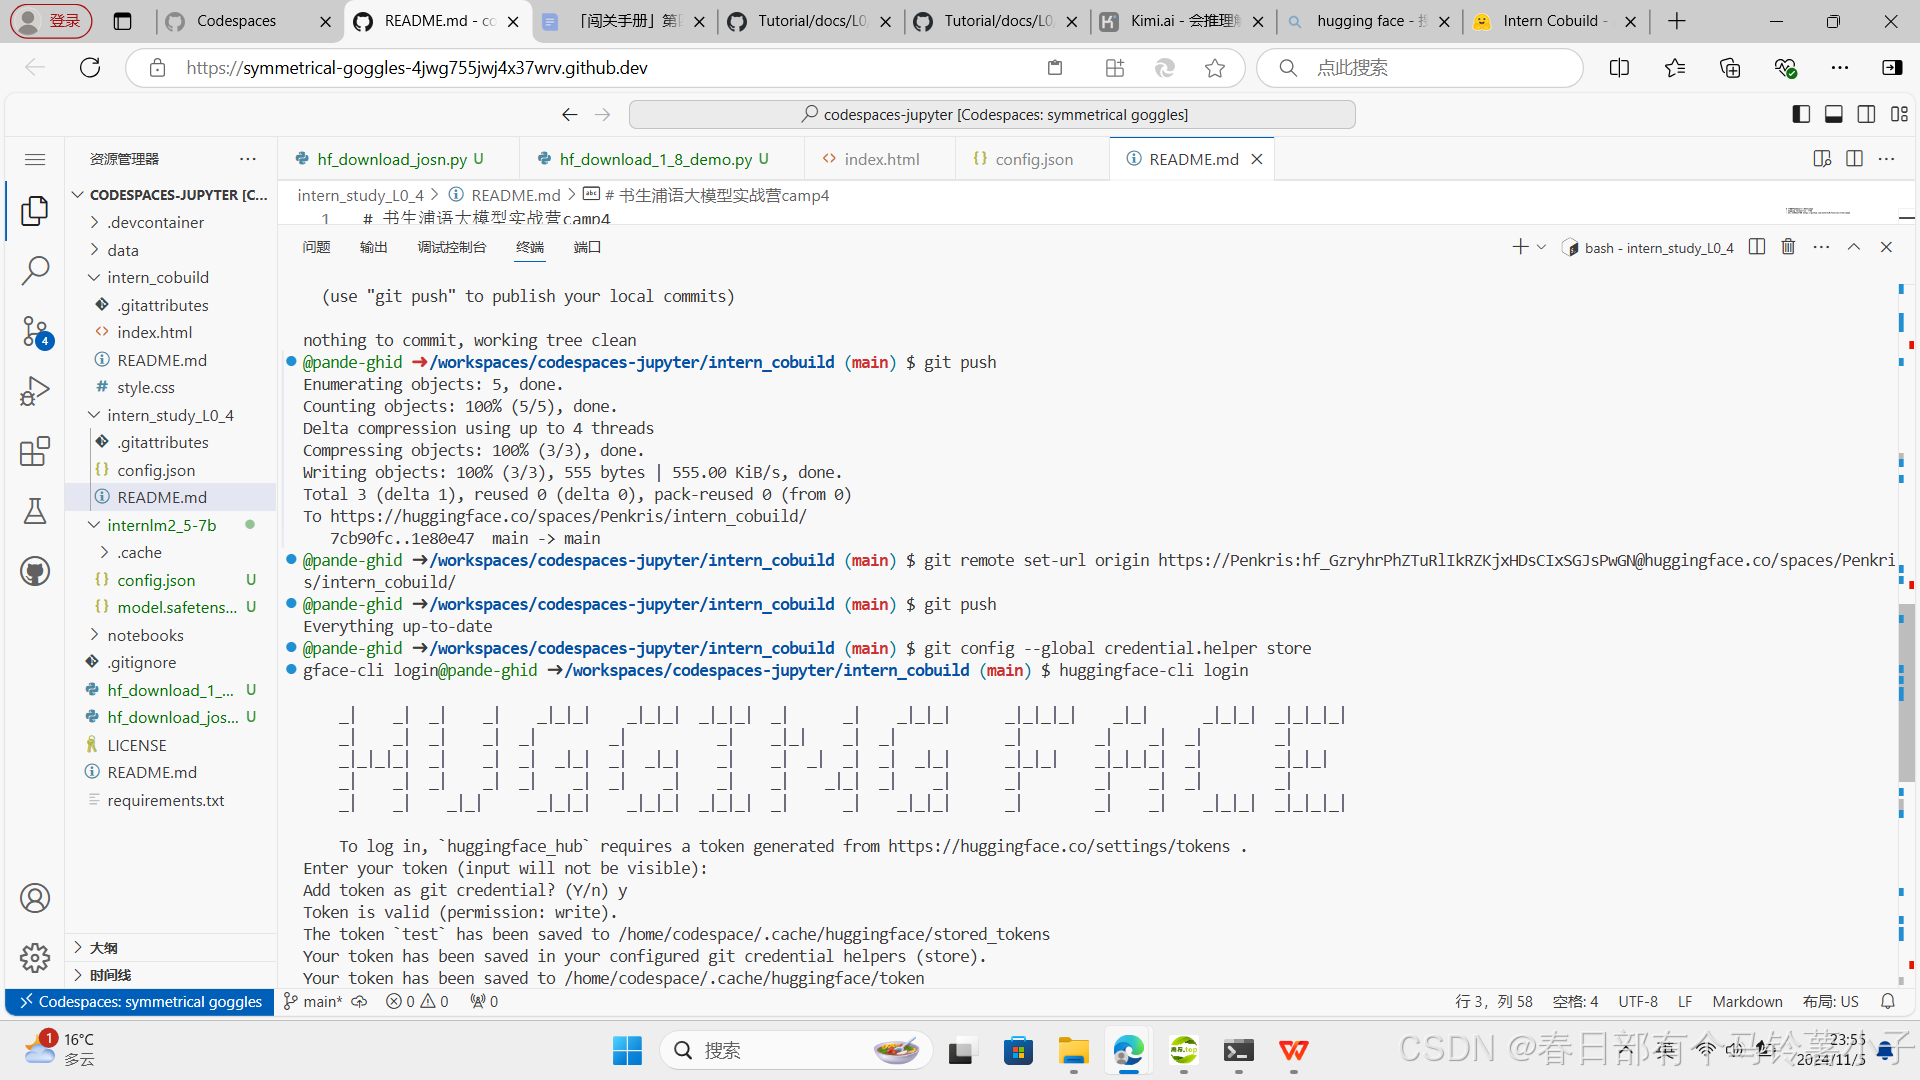This screenshot has width=1920, height=1080.
Task: Click the codespaces-jupyter command center search box
Action: point(992,115)
